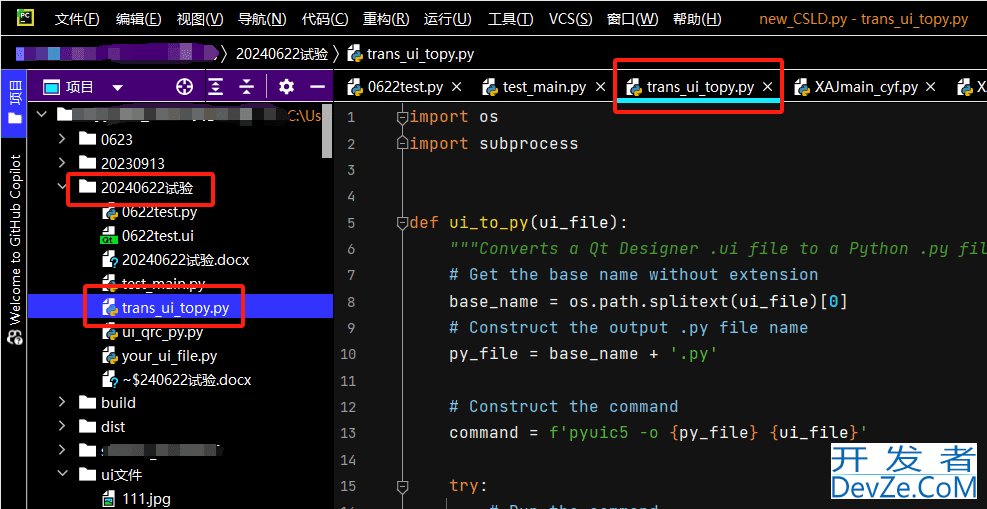The image size is (987, 509).
Task: Expand the dist folder
Action: (x=62, y=426)
